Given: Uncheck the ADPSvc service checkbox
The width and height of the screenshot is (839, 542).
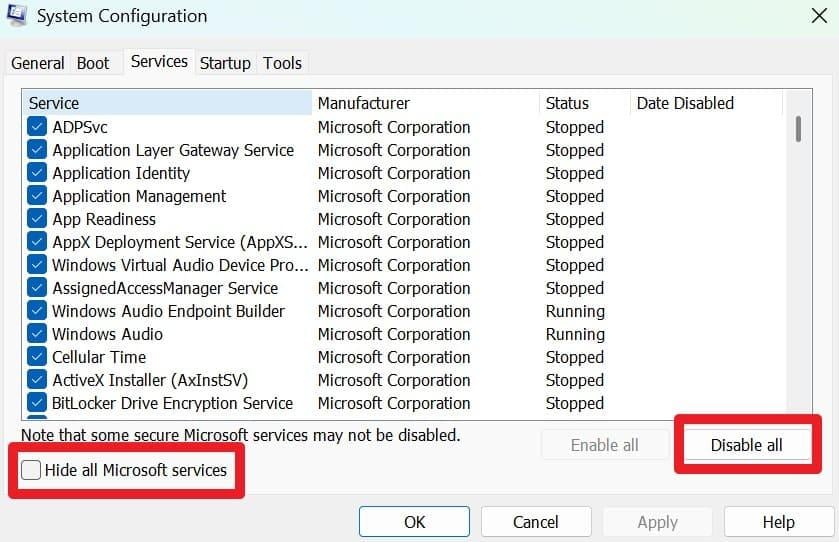Looking at the screenshot, I should point(37,127).
